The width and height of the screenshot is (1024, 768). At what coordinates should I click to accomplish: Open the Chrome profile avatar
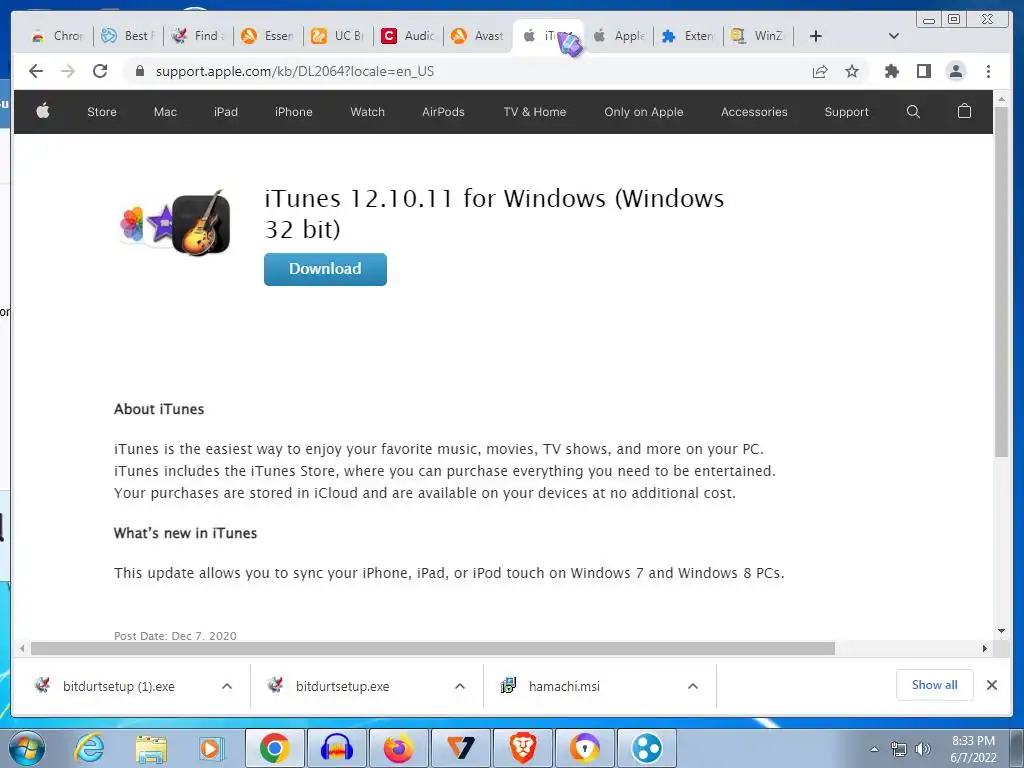(x=955, y=71)
